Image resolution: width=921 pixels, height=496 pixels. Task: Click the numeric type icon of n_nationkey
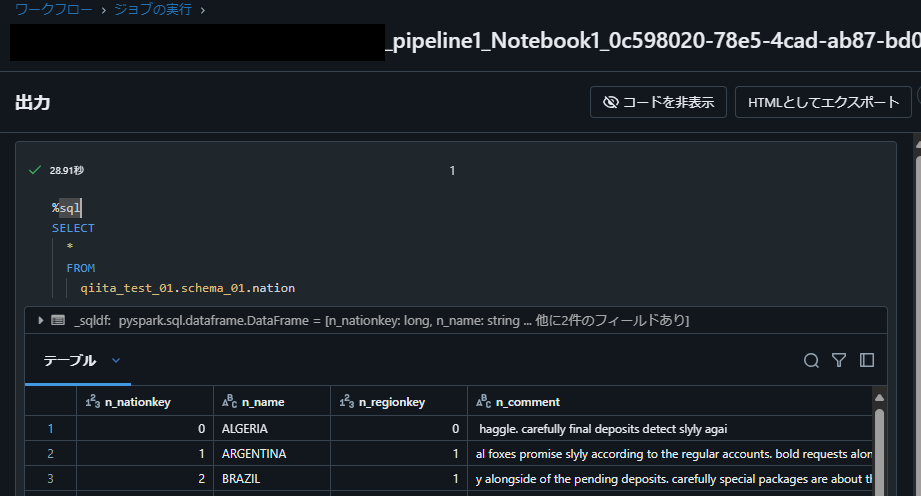pos(93,401)
